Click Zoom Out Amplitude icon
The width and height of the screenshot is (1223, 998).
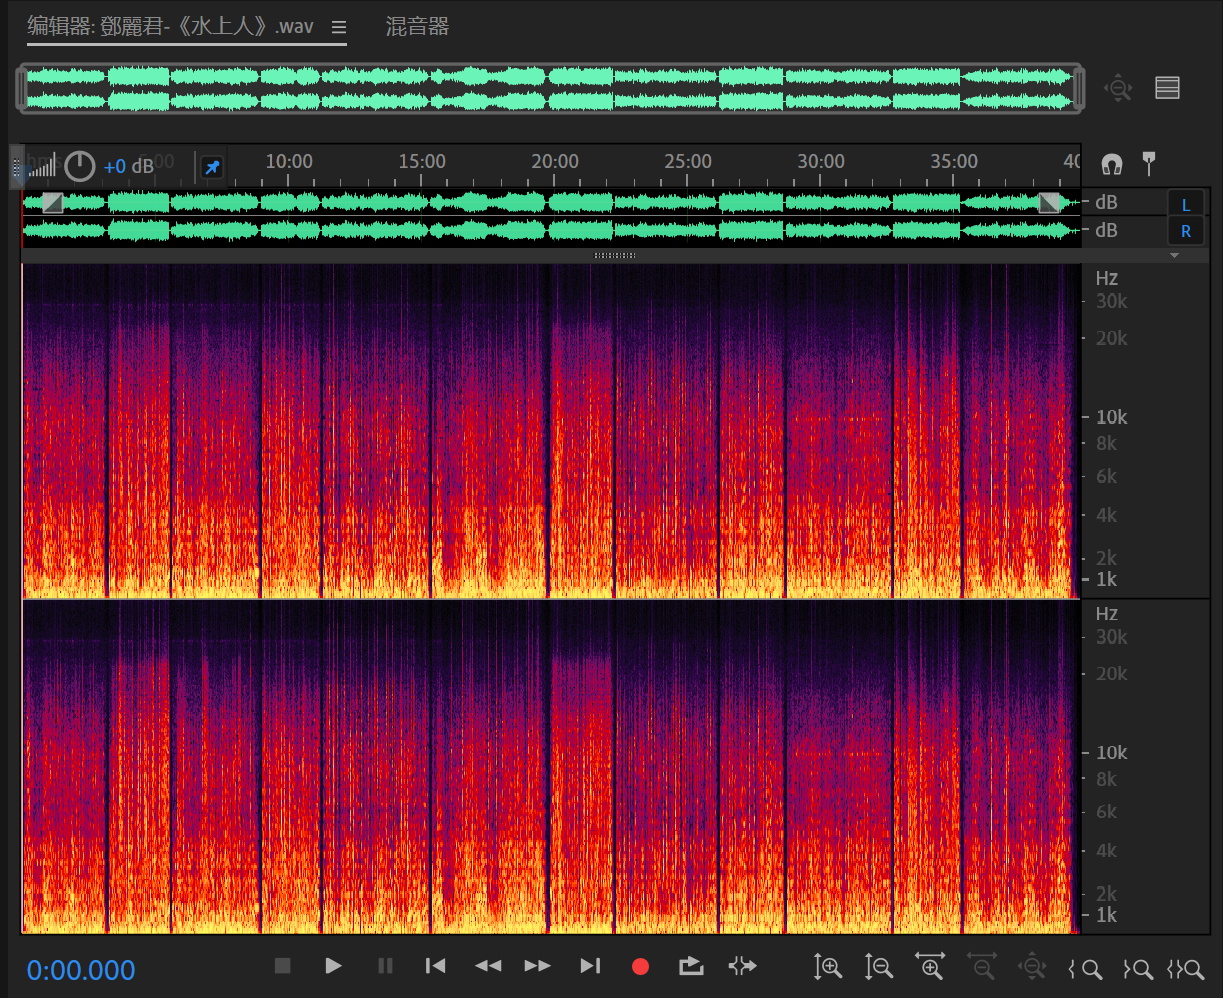coord(879,967)
